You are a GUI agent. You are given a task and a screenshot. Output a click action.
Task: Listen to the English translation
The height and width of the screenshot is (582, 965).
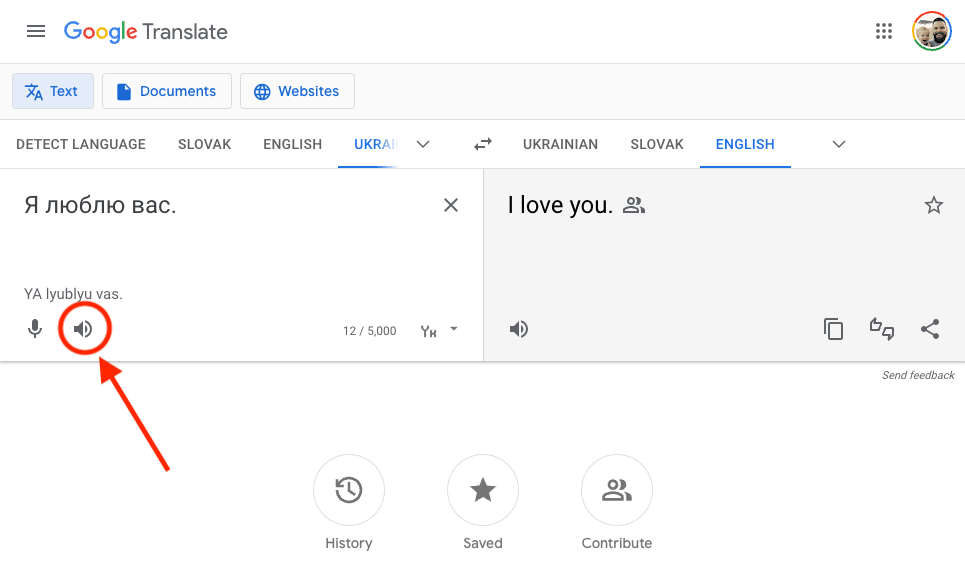(519, 329)
